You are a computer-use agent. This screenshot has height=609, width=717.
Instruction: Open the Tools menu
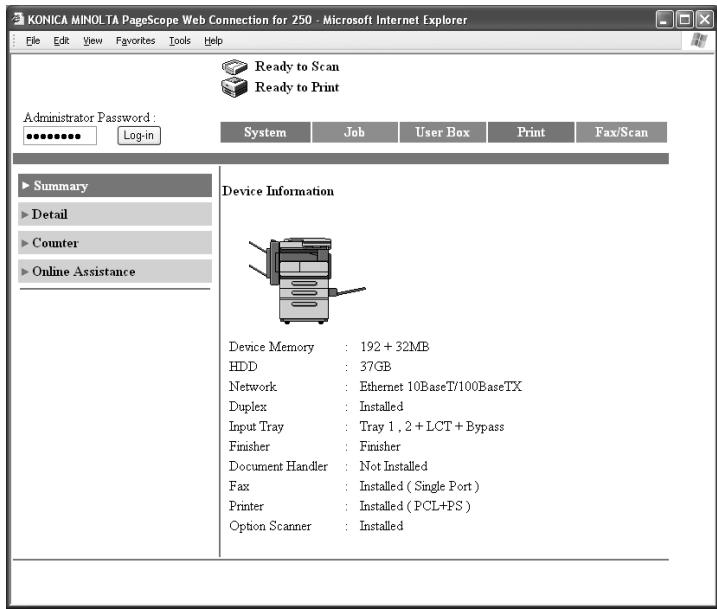pos(180,41)
